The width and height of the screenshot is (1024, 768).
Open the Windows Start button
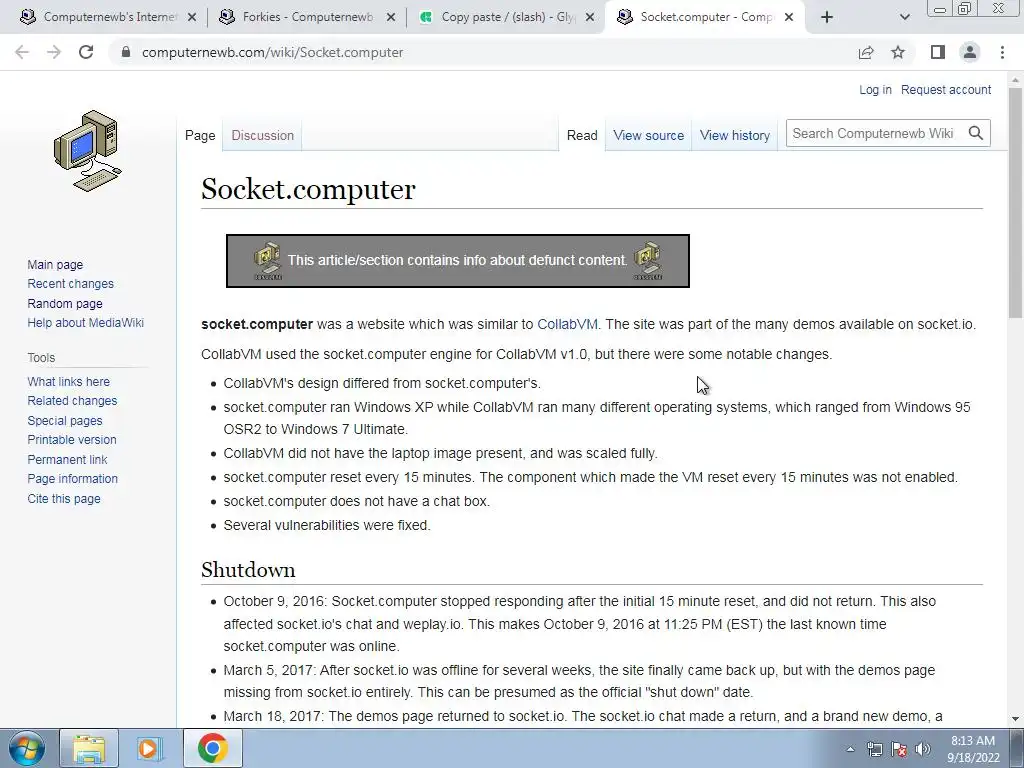(x=27, y=748)
